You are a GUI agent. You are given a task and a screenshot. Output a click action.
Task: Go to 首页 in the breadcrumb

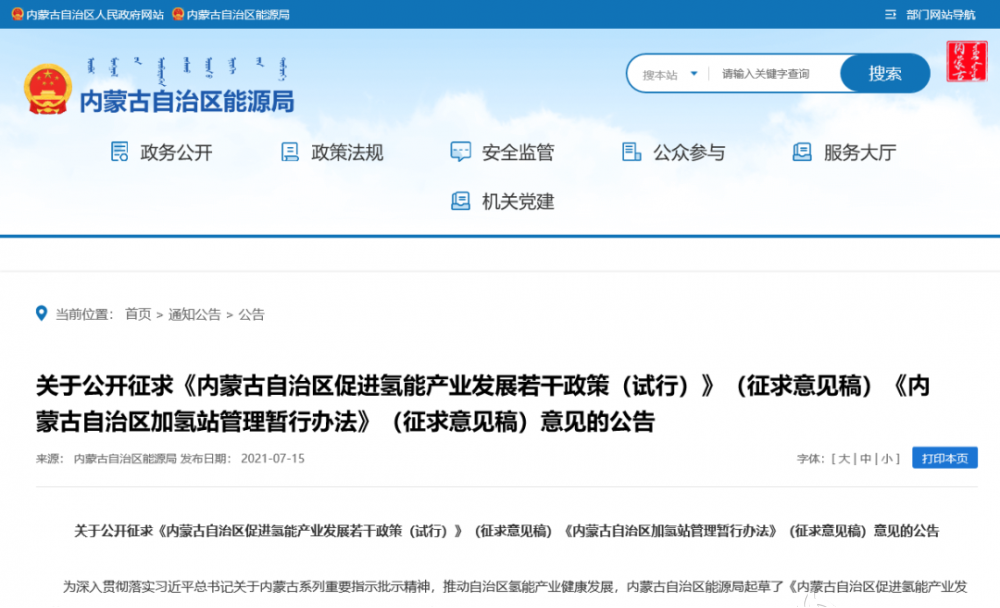point(138,314)
